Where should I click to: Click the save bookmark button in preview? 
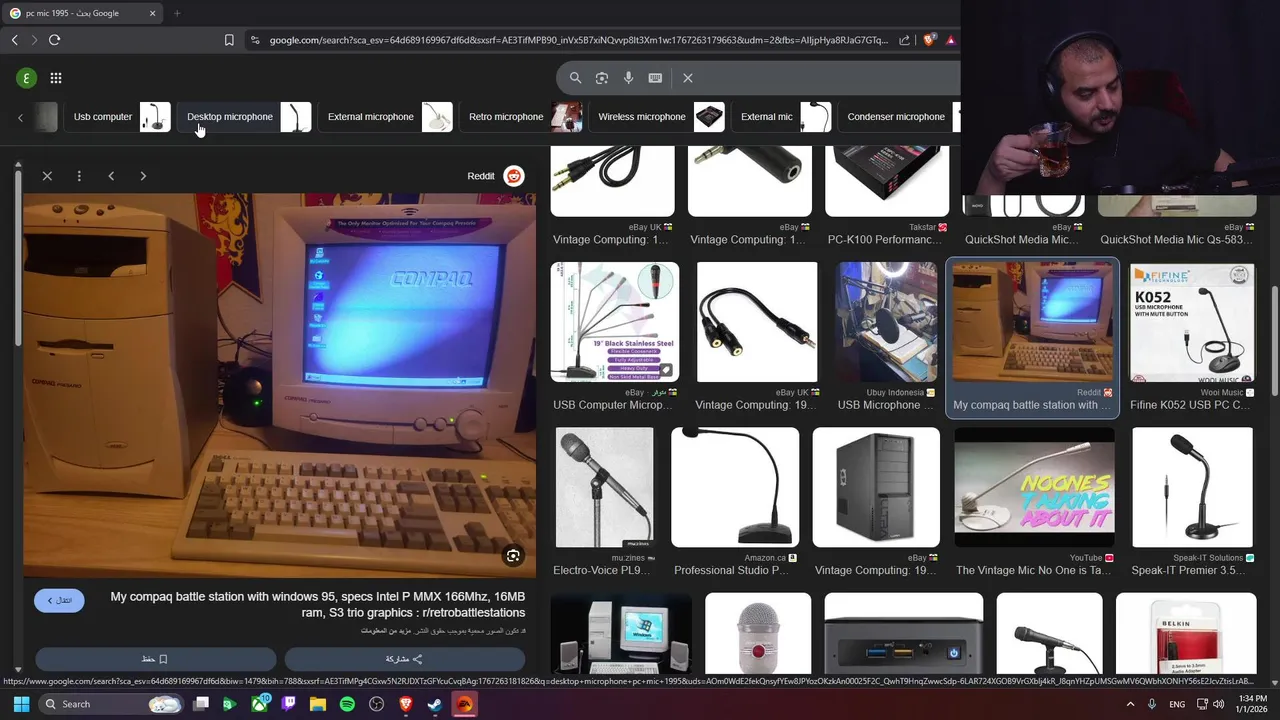(x=155, y=659)
